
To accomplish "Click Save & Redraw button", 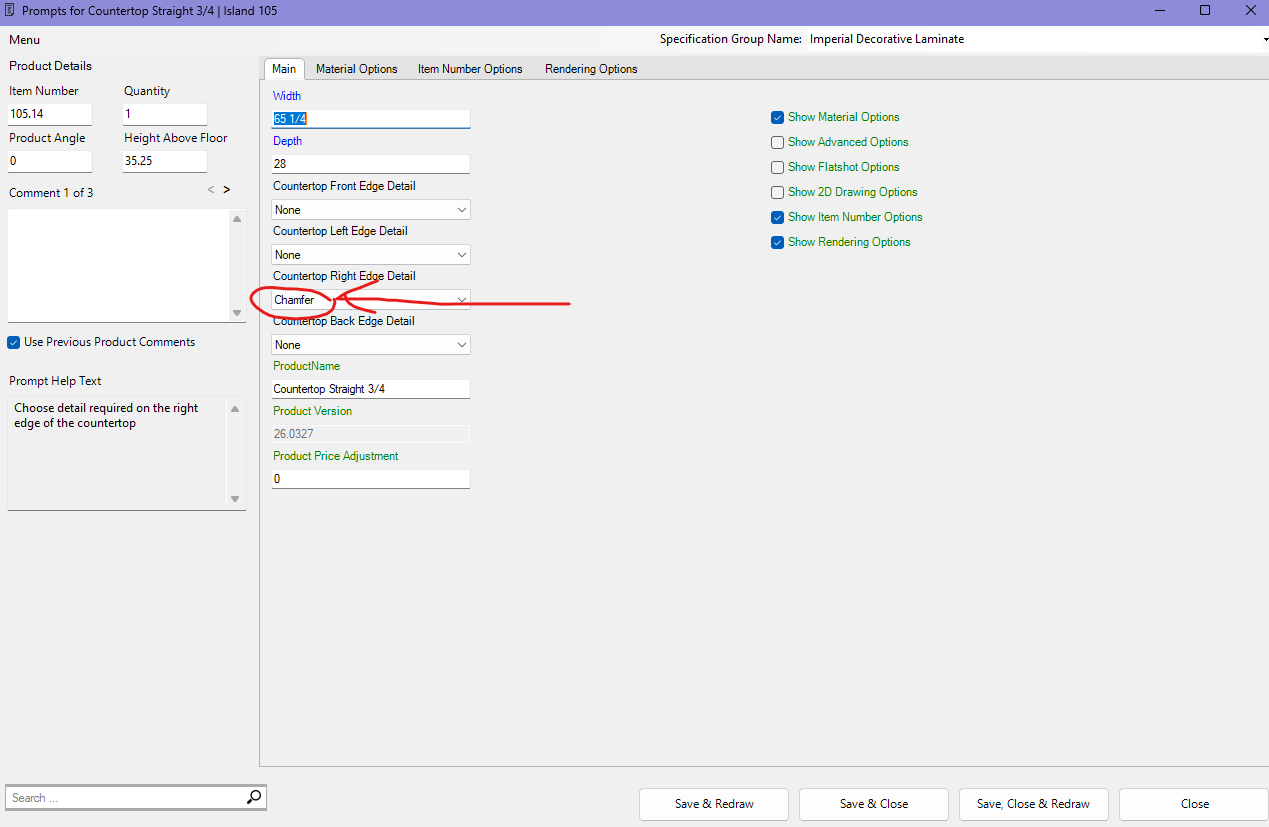I will [x=714, y=804].
